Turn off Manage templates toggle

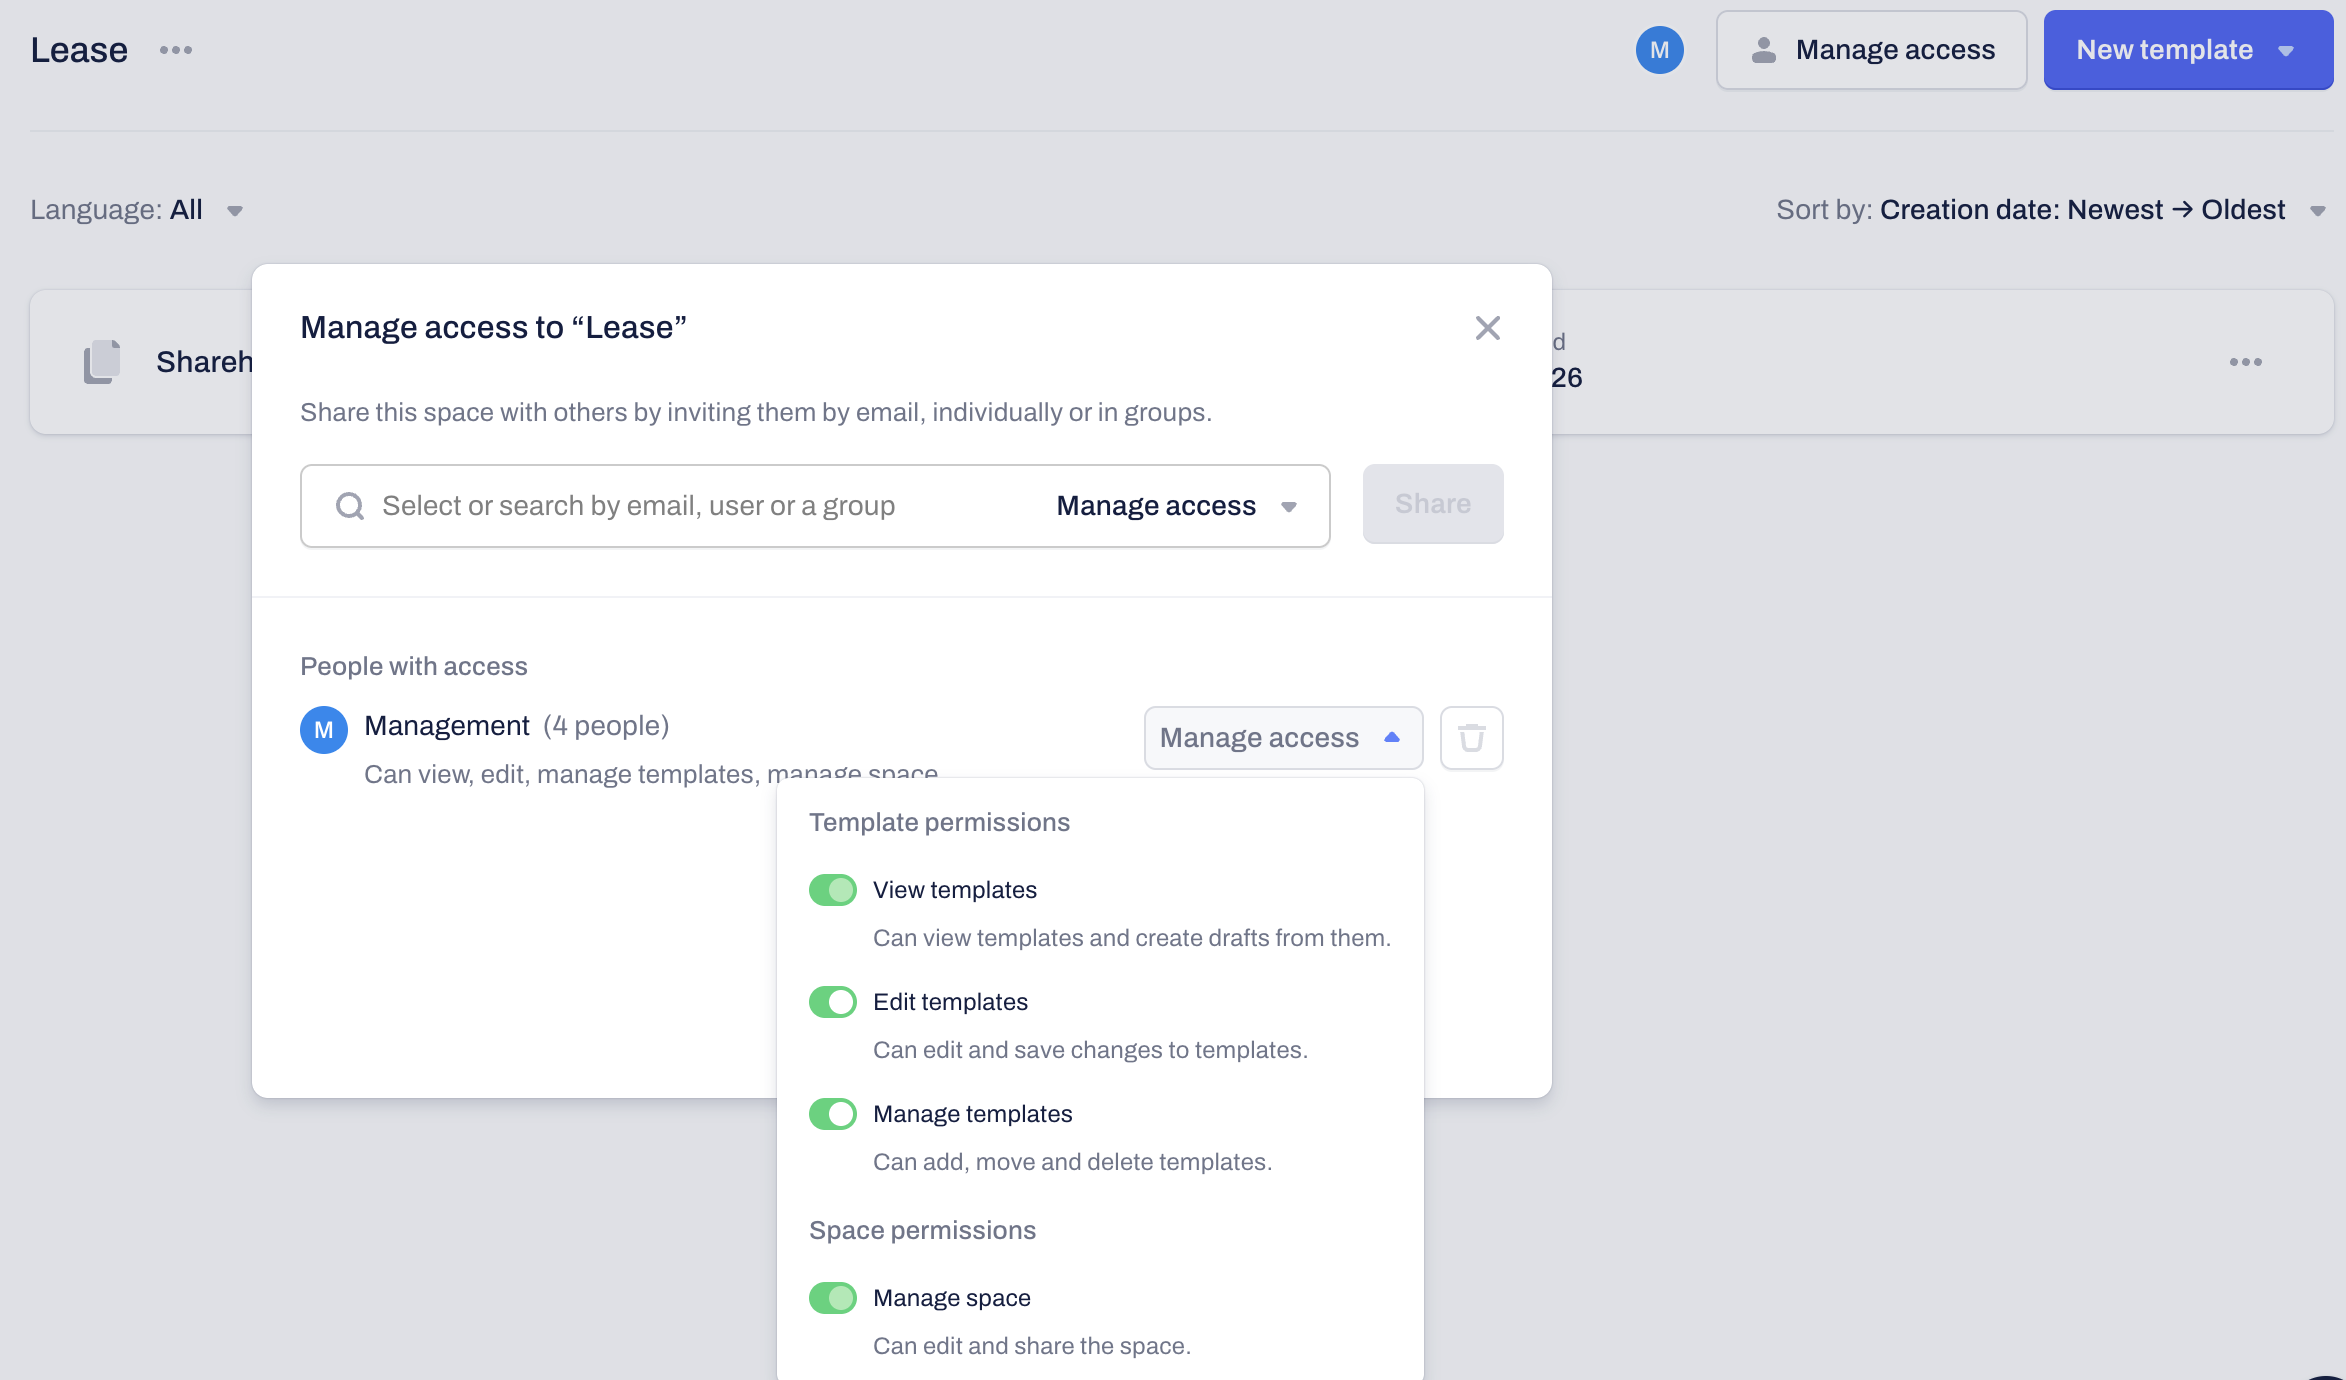832,1114
